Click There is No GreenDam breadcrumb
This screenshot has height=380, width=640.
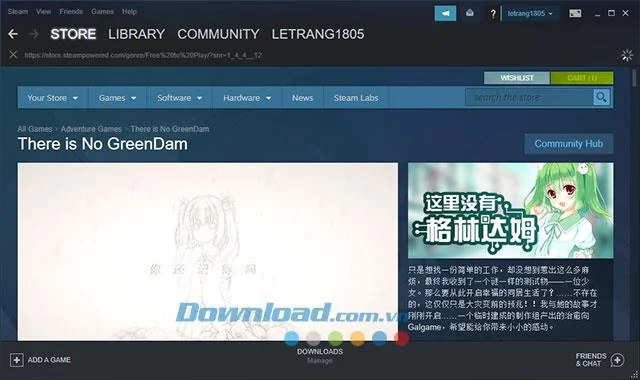tap(170, 129)
